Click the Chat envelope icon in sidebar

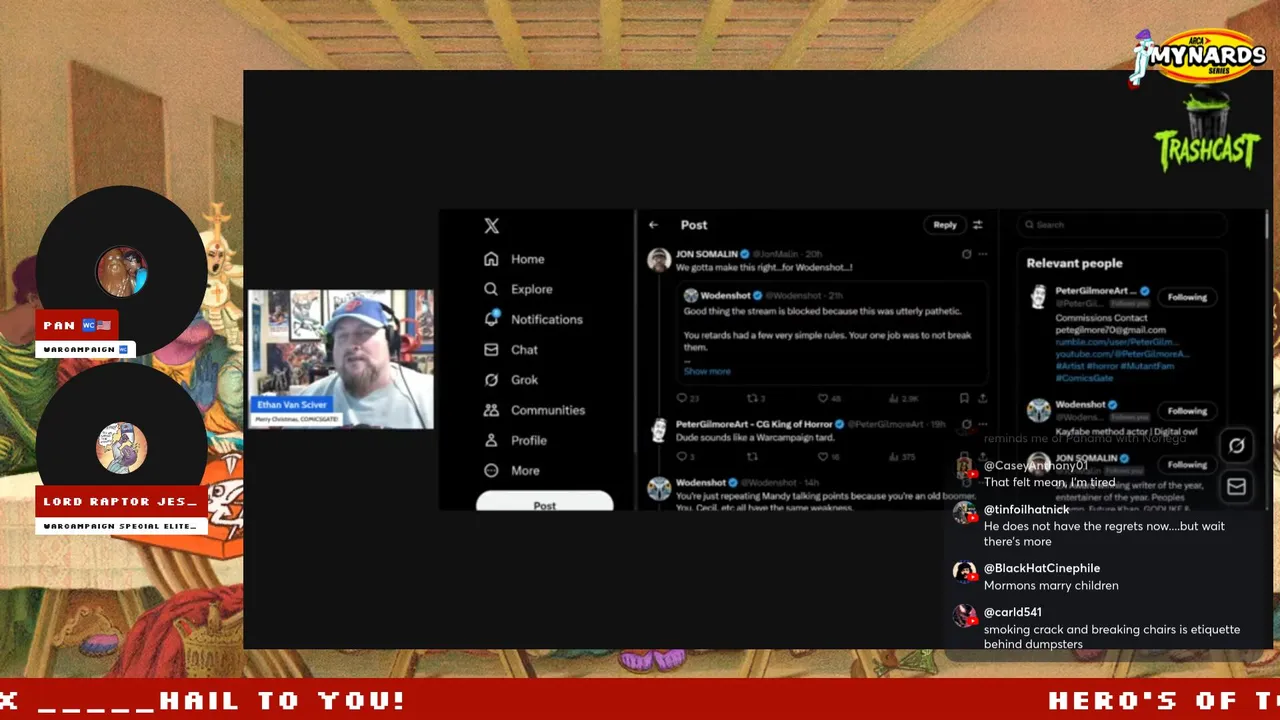(491, 350)
